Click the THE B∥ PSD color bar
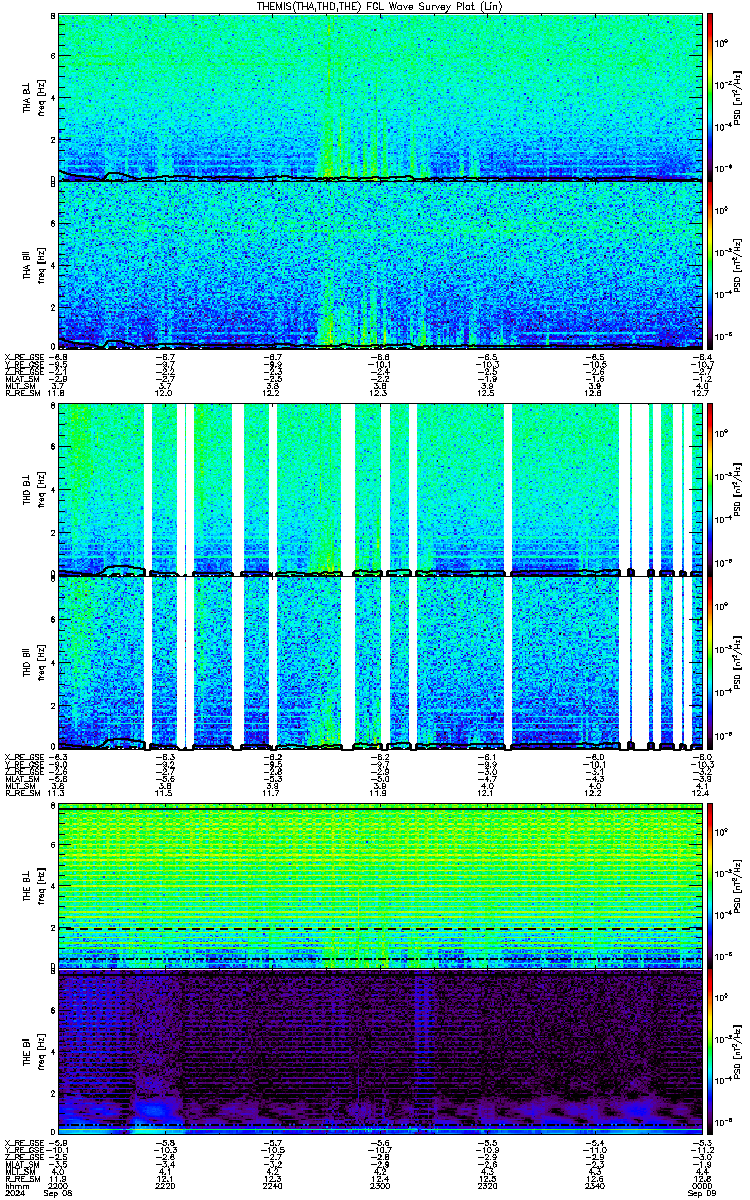This screenshot has width=750, height=1200. click(710, 1051)
